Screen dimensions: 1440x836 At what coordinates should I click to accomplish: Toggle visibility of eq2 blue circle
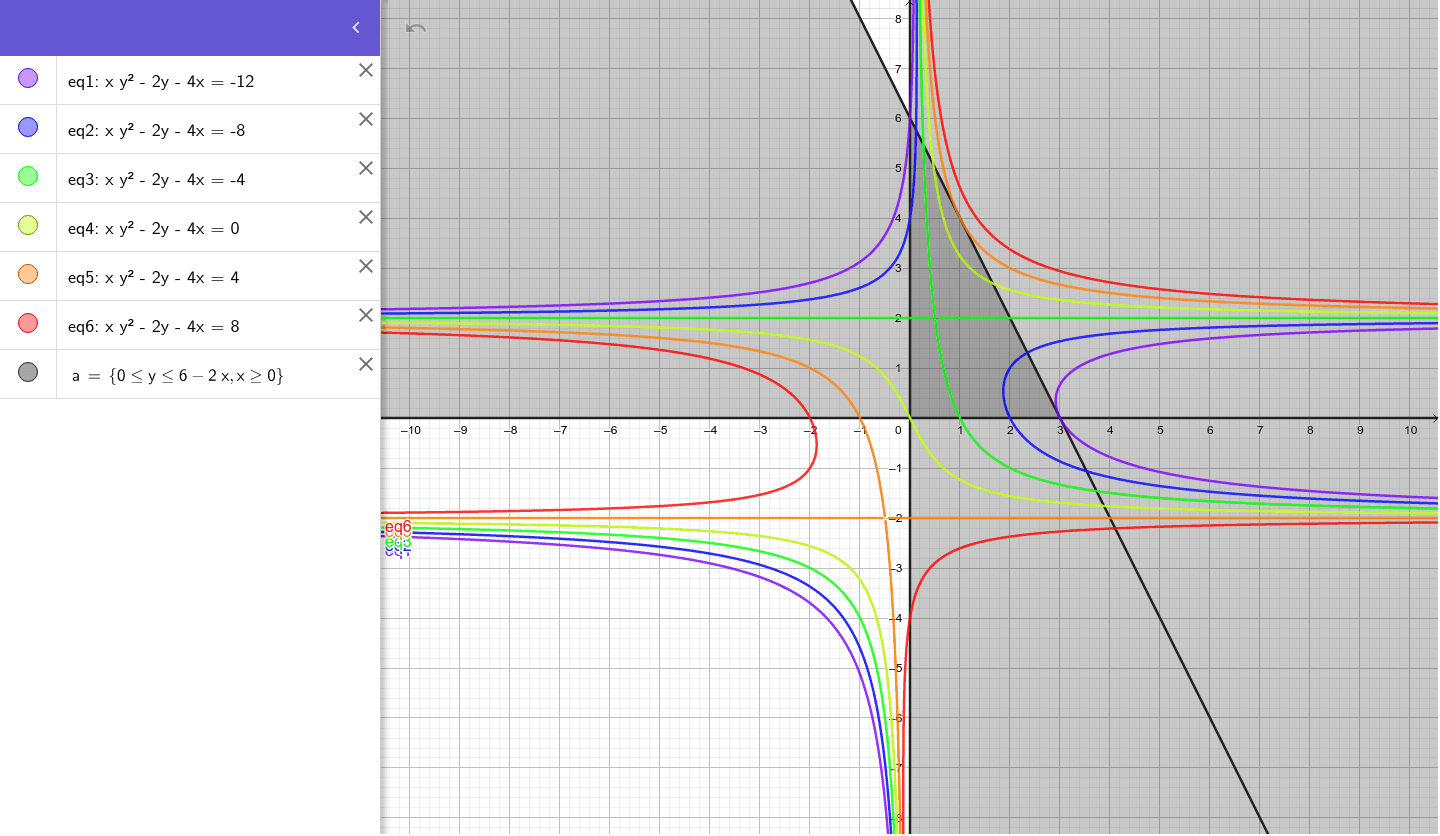28,127
